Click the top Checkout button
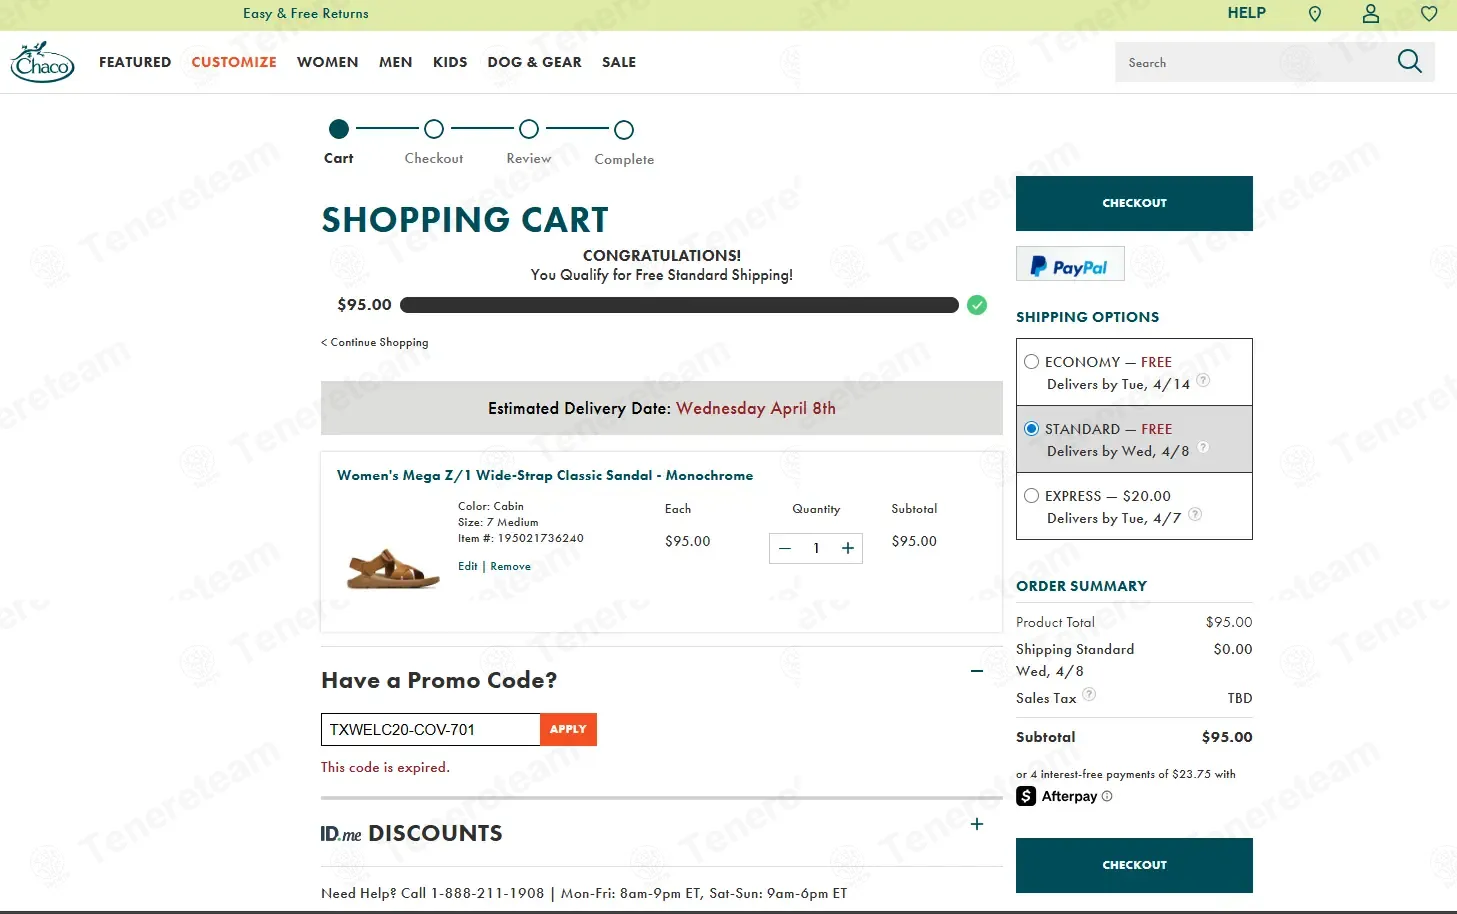 (x=1134, y=203)
